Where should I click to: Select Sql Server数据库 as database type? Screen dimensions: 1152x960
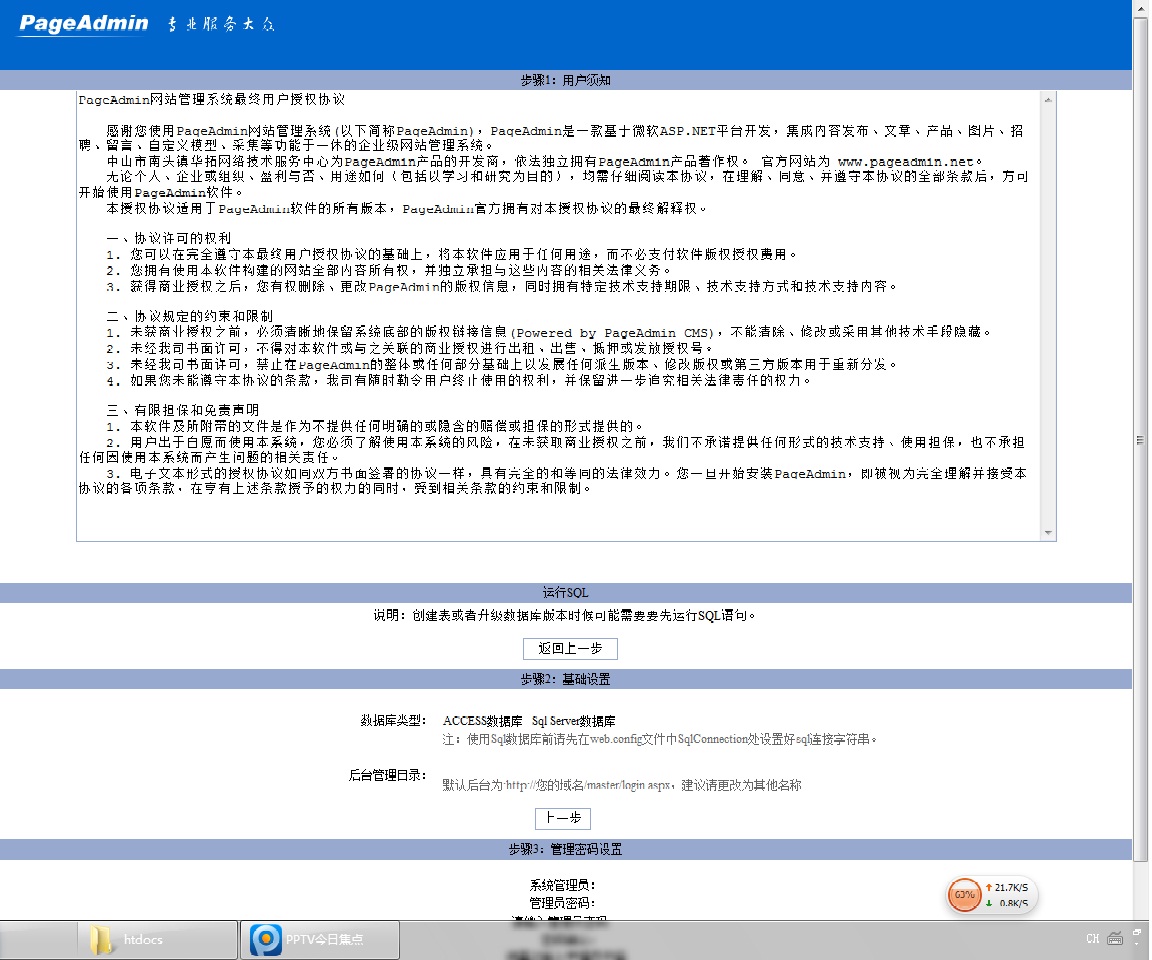tap(573, 721)
